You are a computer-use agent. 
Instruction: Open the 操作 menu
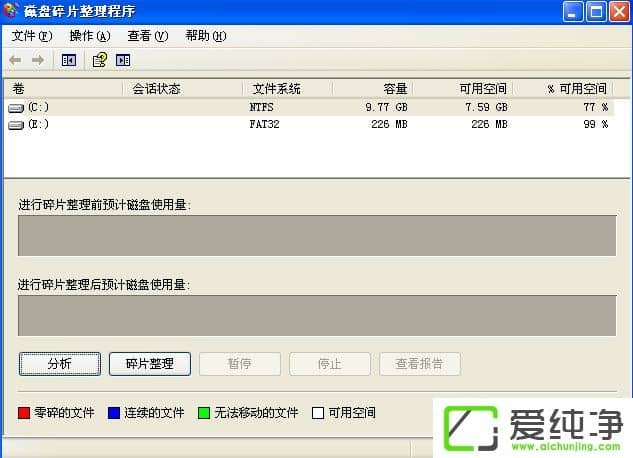point(89,36)
